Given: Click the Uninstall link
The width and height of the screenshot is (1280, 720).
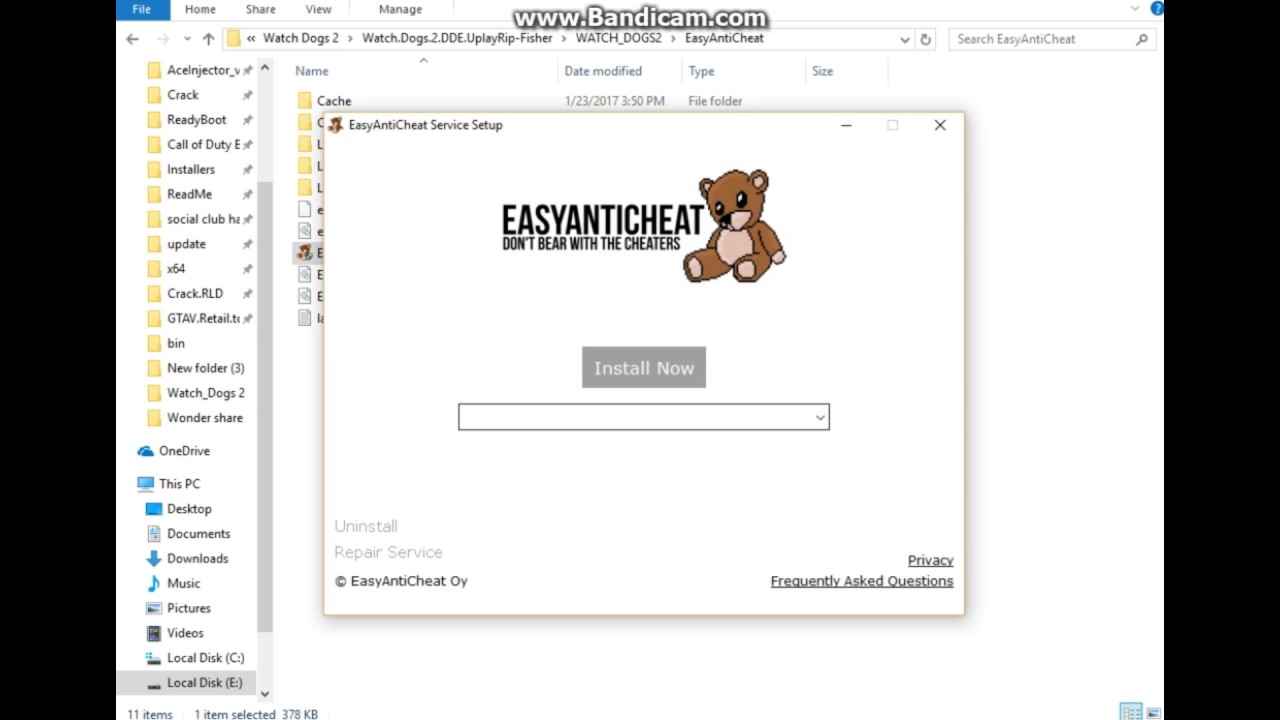Looking at the screenshot, I should (366, 526).
